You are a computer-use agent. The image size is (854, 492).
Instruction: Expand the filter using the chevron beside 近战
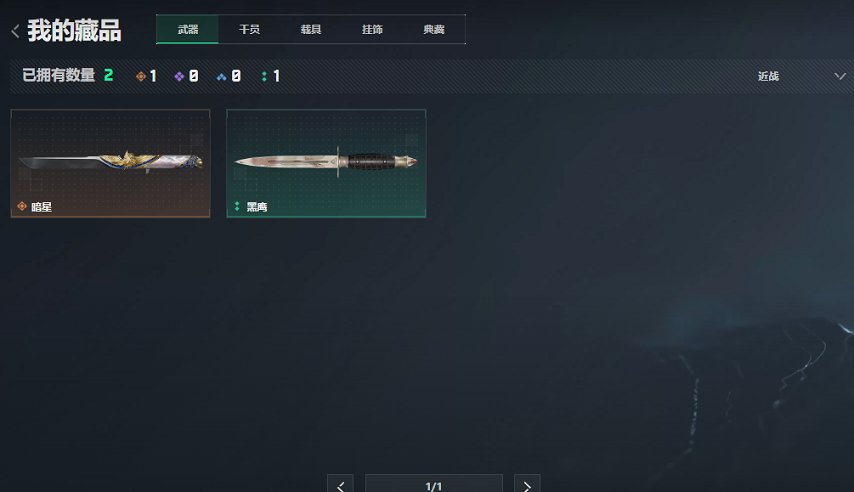840,76
